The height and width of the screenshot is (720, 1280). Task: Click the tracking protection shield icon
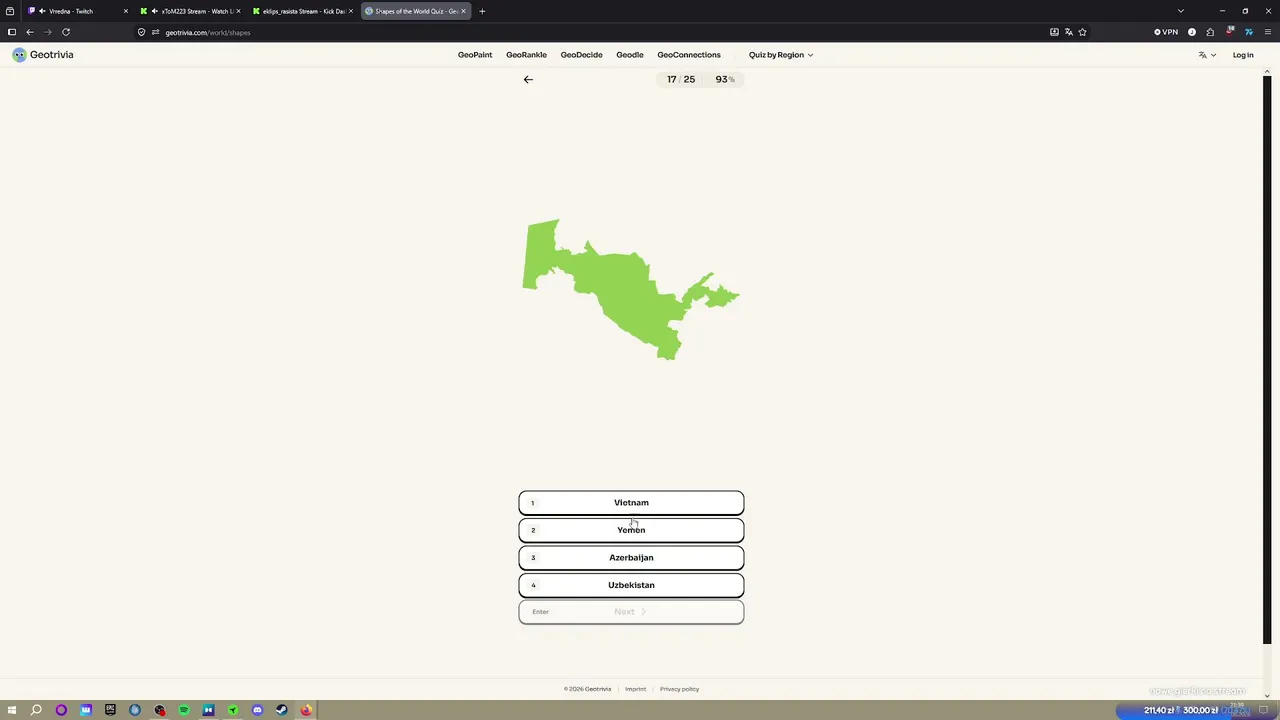(141, 32)
